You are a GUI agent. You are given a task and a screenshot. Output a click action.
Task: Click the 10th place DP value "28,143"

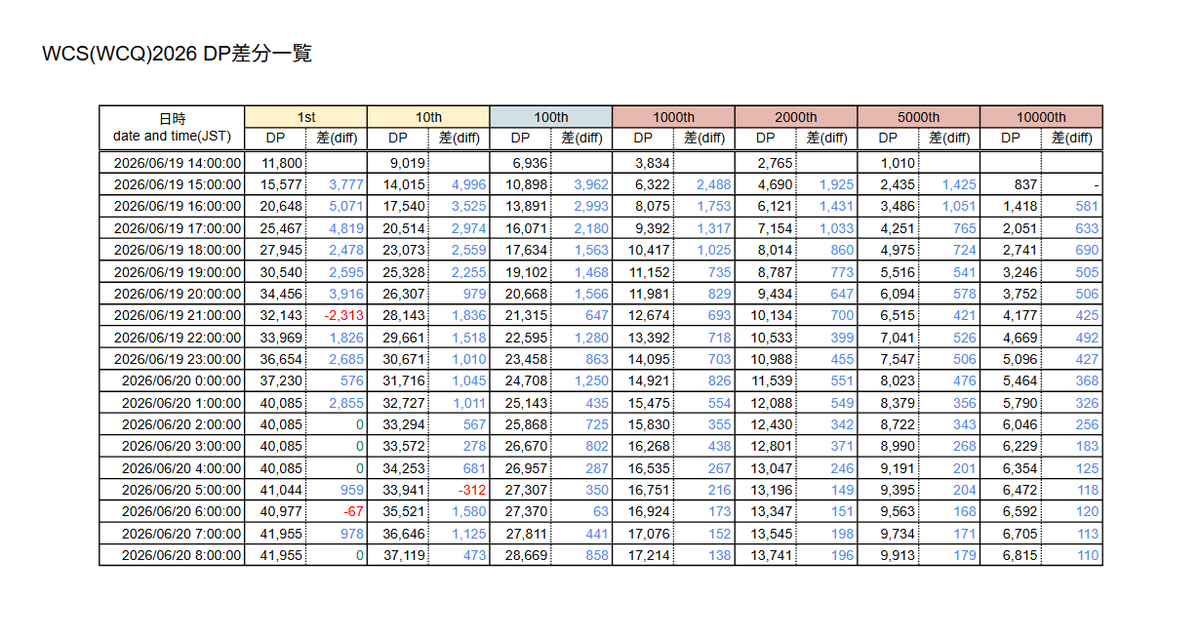(x=405, y=315)
